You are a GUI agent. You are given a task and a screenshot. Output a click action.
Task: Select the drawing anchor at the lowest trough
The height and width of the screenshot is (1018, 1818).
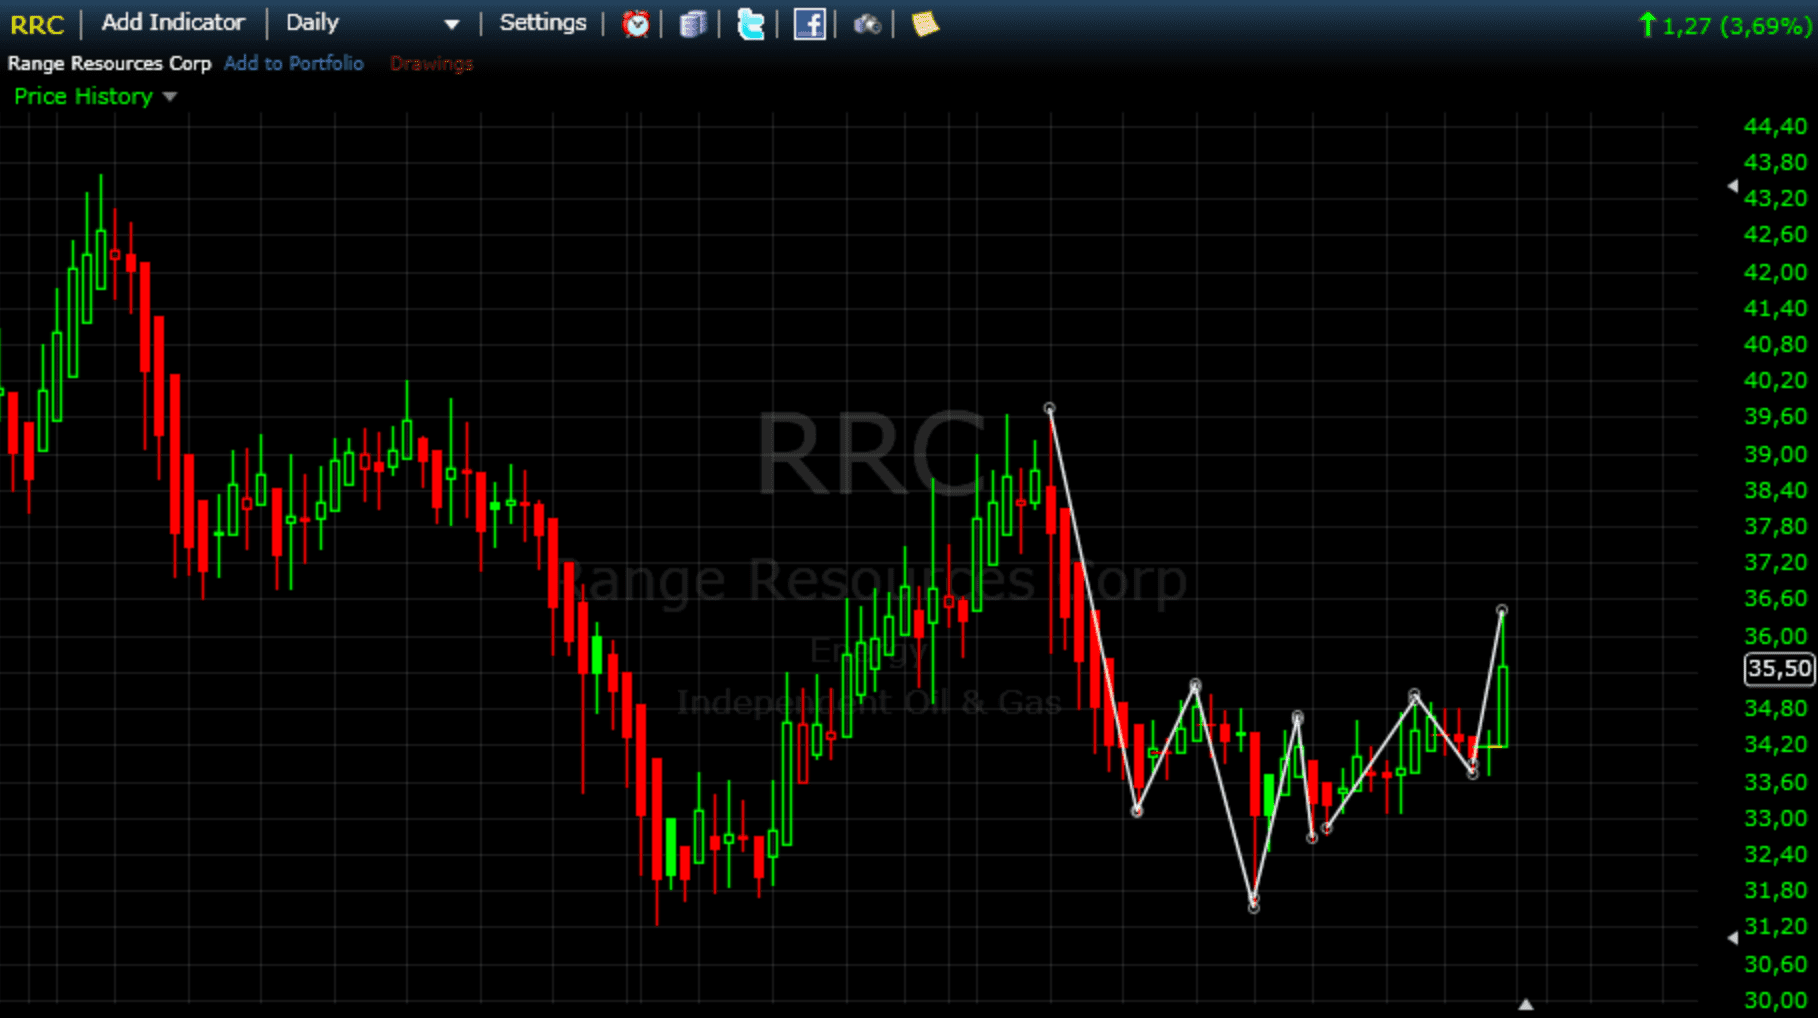pyautogui.click(x=1254, y=906)
